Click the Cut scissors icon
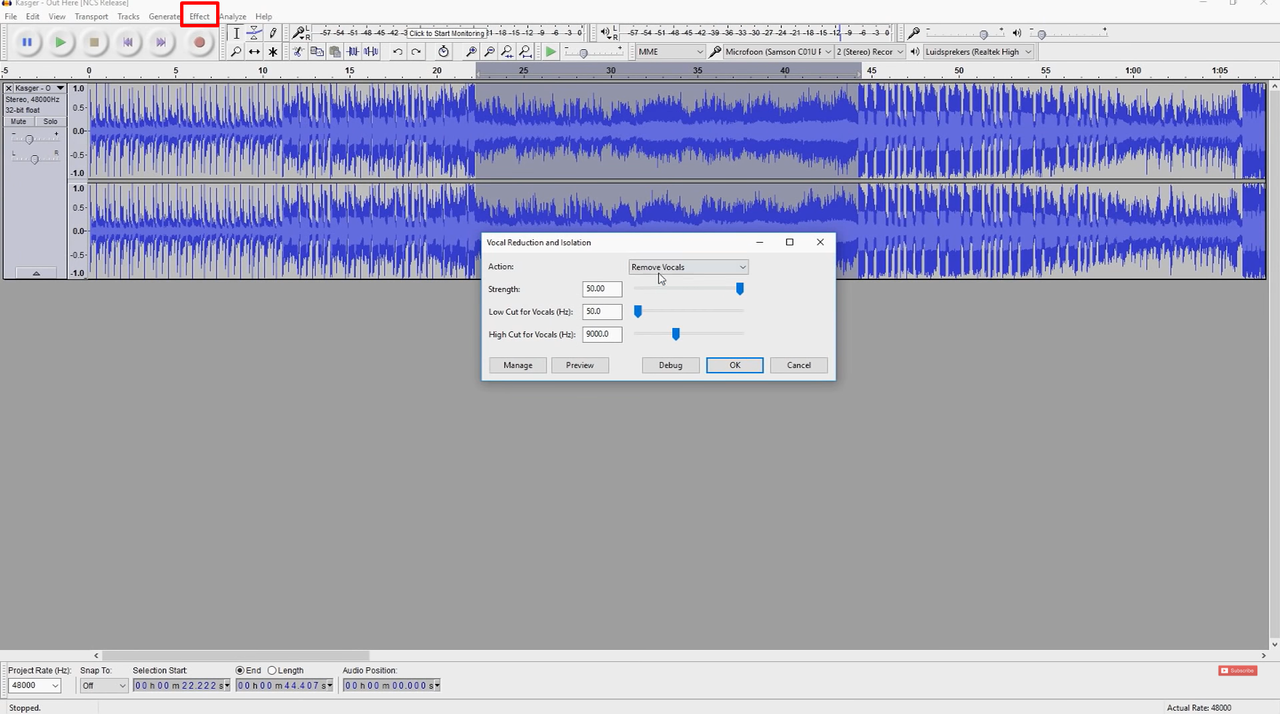 pyautogui.click(x=298, y=52)
